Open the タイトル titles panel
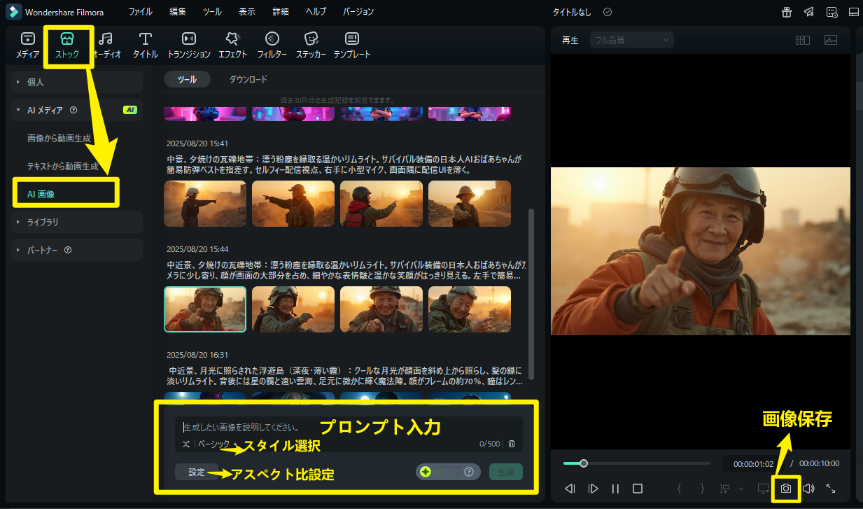This screenshot has height=509, width=863. point(145,45)
